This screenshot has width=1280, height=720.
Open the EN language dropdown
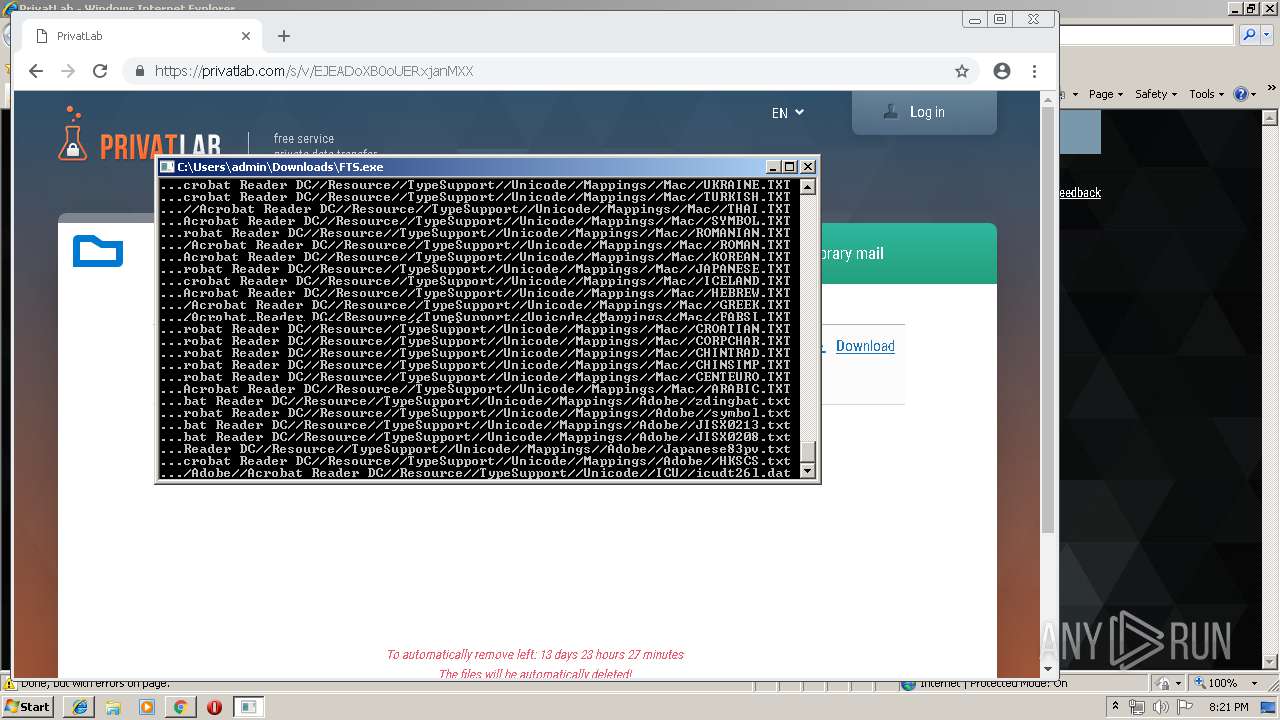coord(788,113)
